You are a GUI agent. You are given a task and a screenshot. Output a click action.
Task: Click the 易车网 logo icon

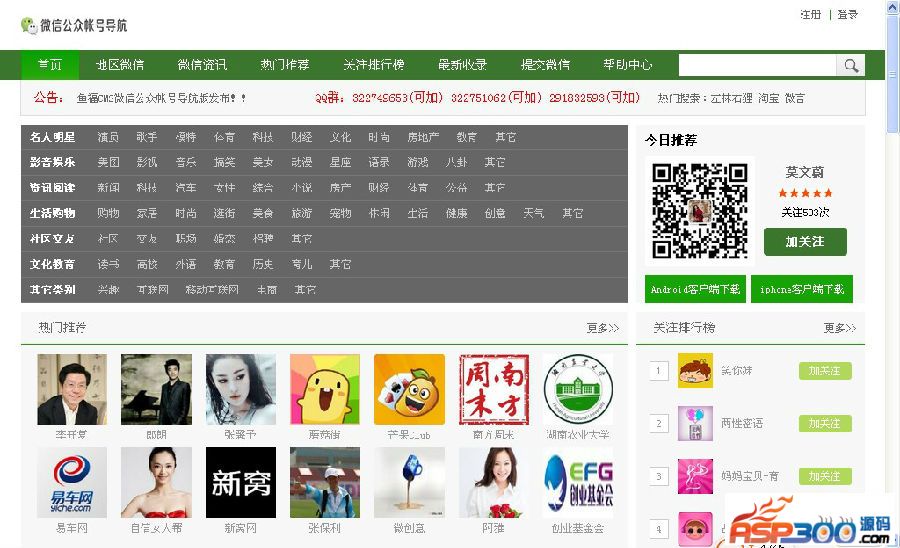click(72, 483)
